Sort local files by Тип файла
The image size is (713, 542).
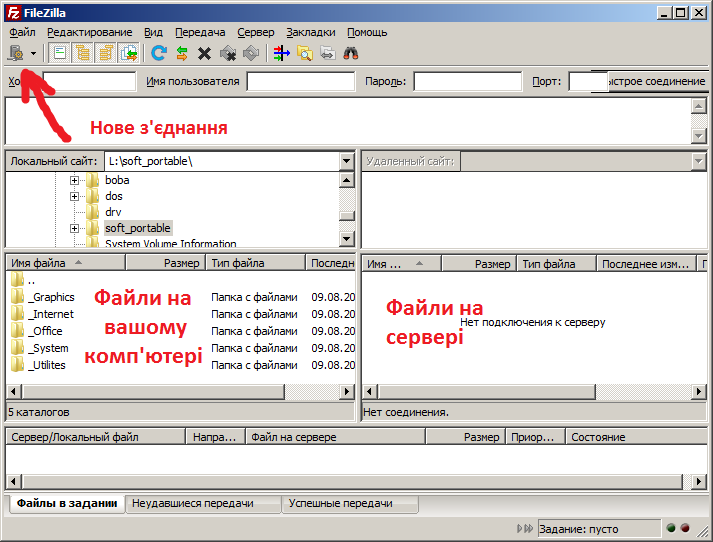256,263
